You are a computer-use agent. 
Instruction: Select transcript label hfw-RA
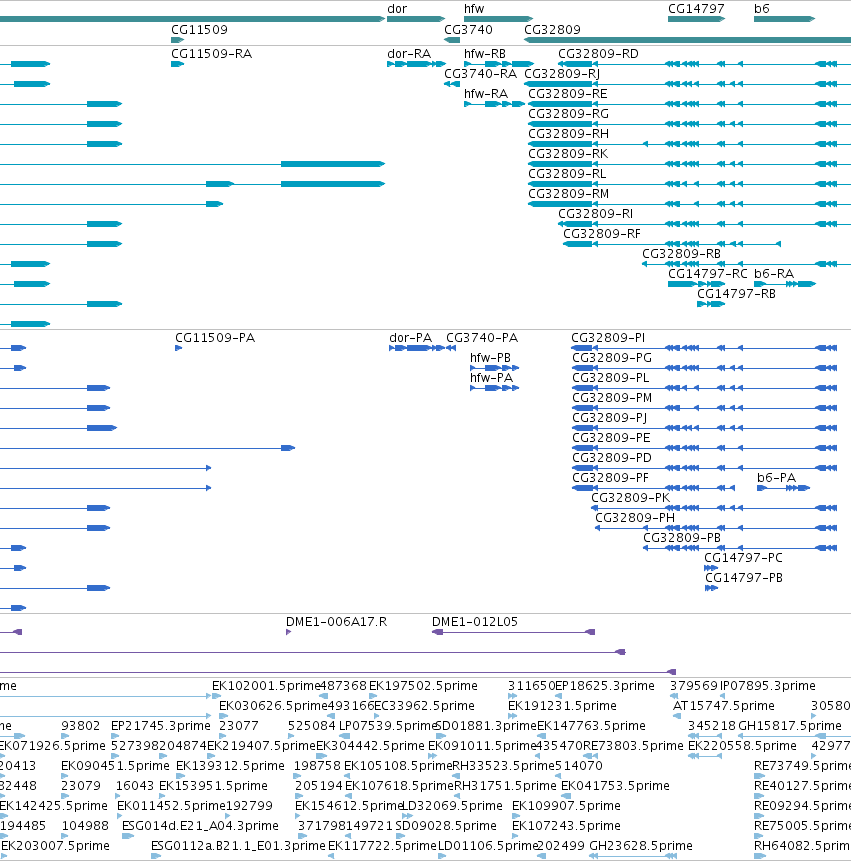click(x=486, y=94)
